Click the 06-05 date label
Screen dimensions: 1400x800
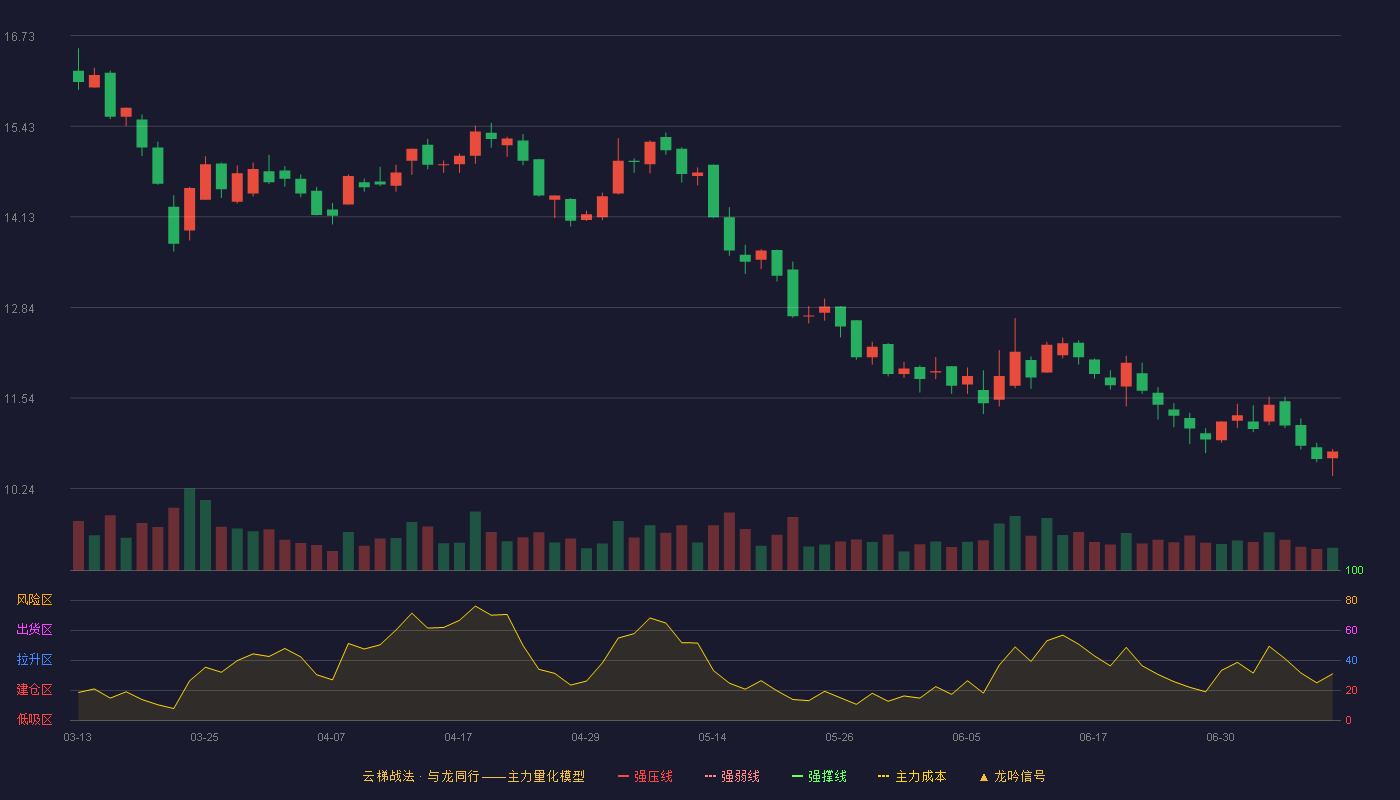point(967,737)
